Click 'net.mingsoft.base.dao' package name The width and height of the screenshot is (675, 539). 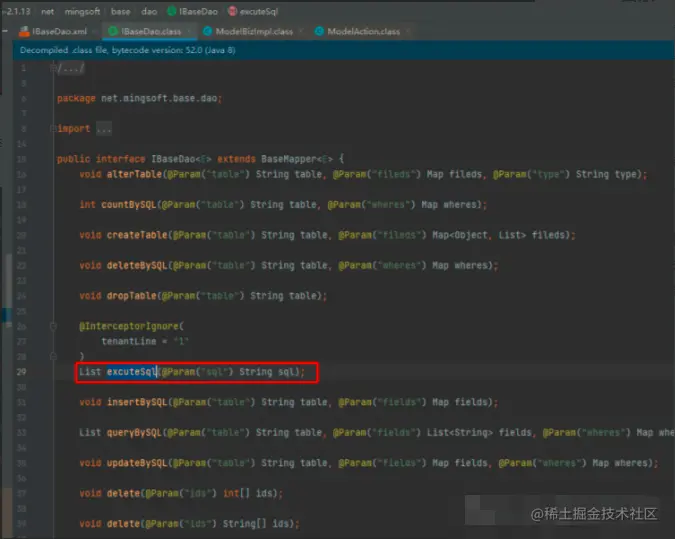[x=159, y=99]
